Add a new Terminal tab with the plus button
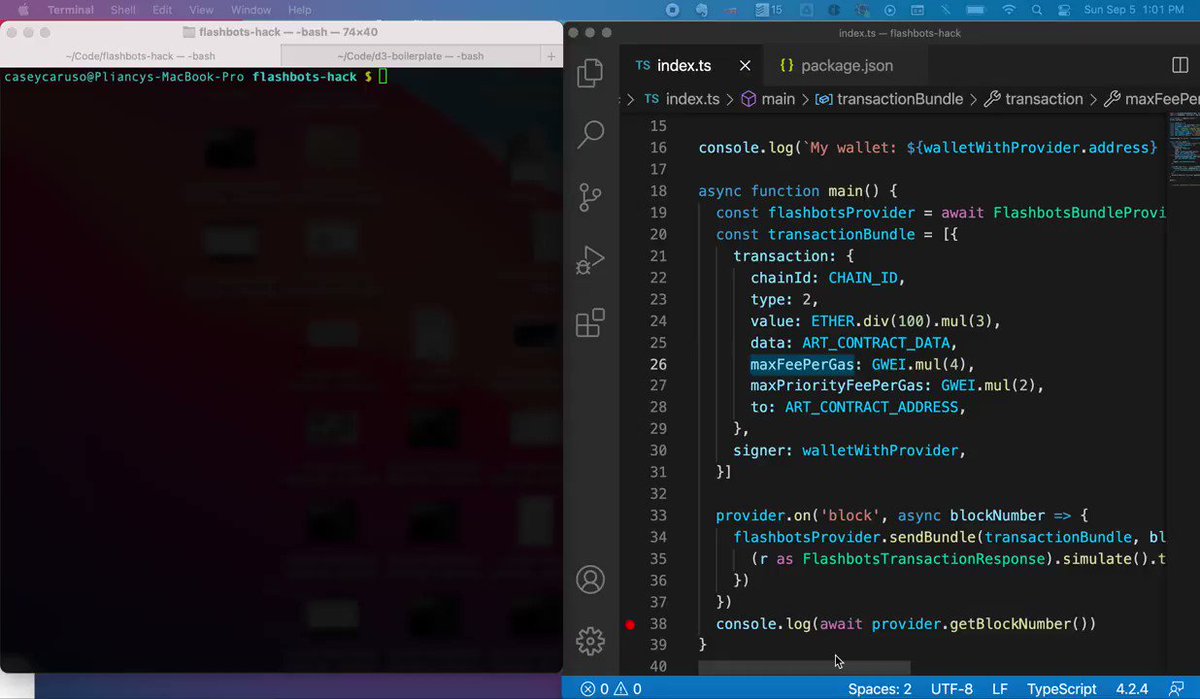The width and height of the screenshot is (1200, 699). [x=551, y=56]
